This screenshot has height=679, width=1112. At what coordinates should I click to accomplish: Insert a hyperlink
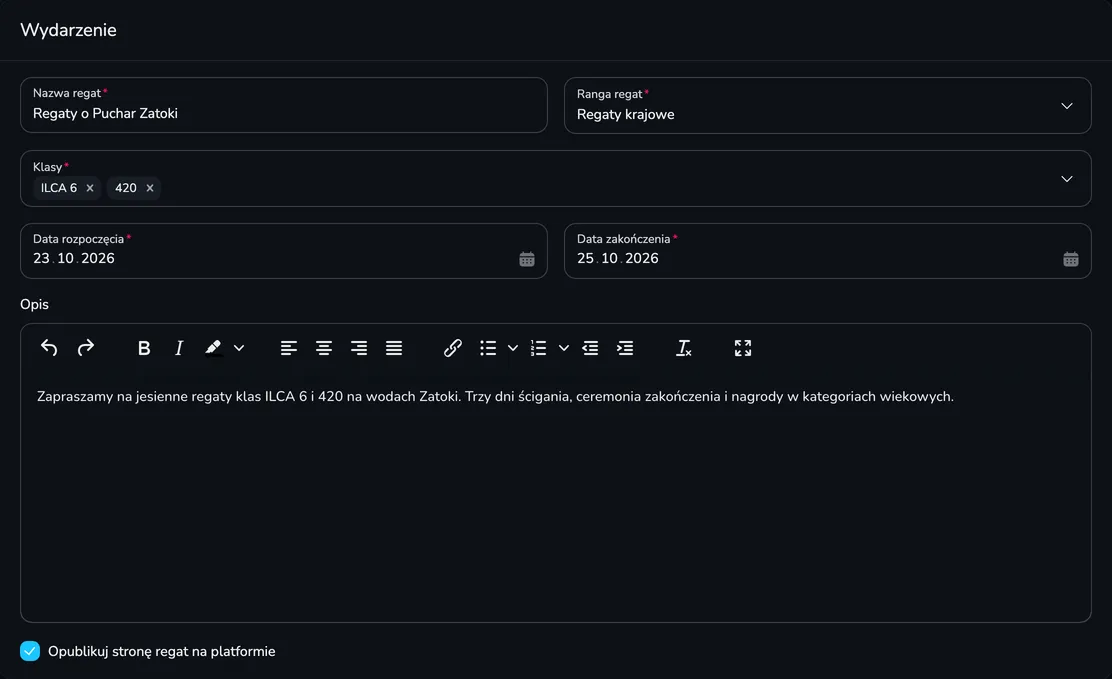coord(452,348)
